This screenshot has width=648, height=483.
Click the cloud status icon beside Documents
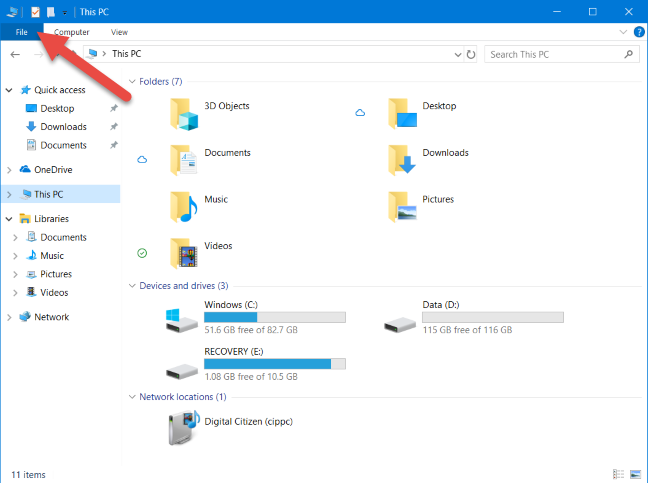142,159
